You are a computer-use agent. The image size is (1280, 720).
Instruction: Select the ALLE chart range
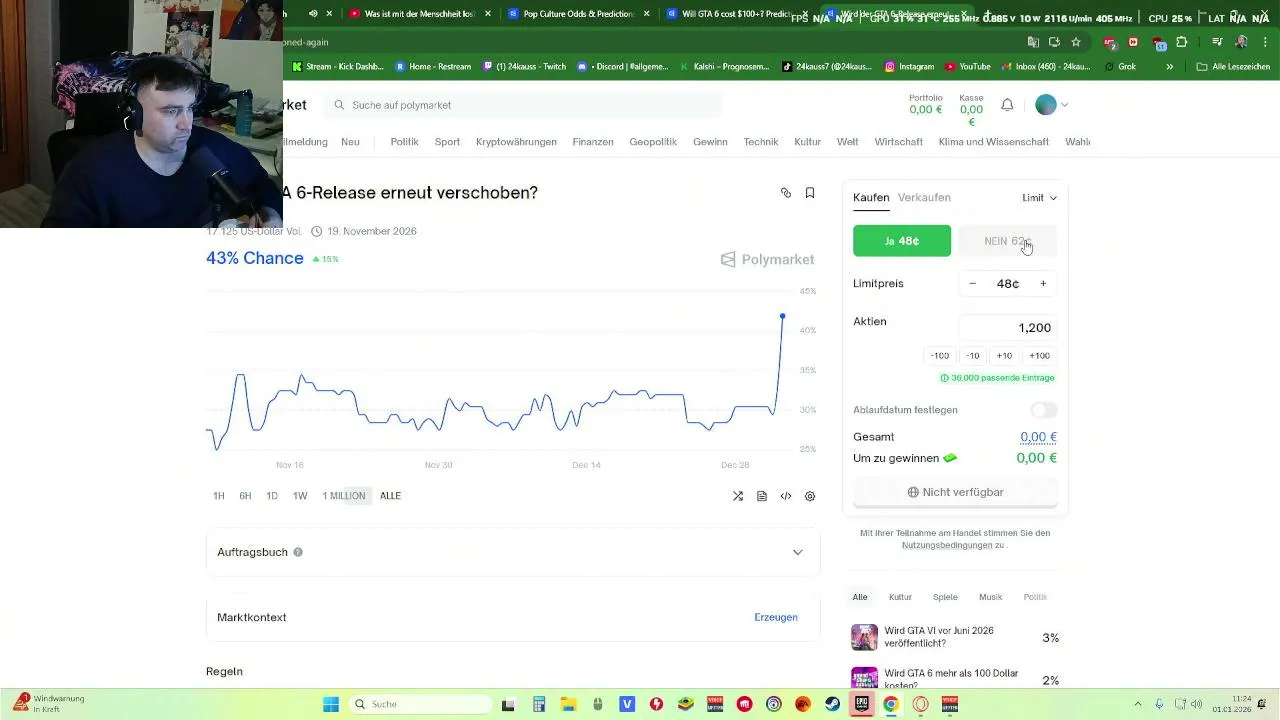point(390,496)
